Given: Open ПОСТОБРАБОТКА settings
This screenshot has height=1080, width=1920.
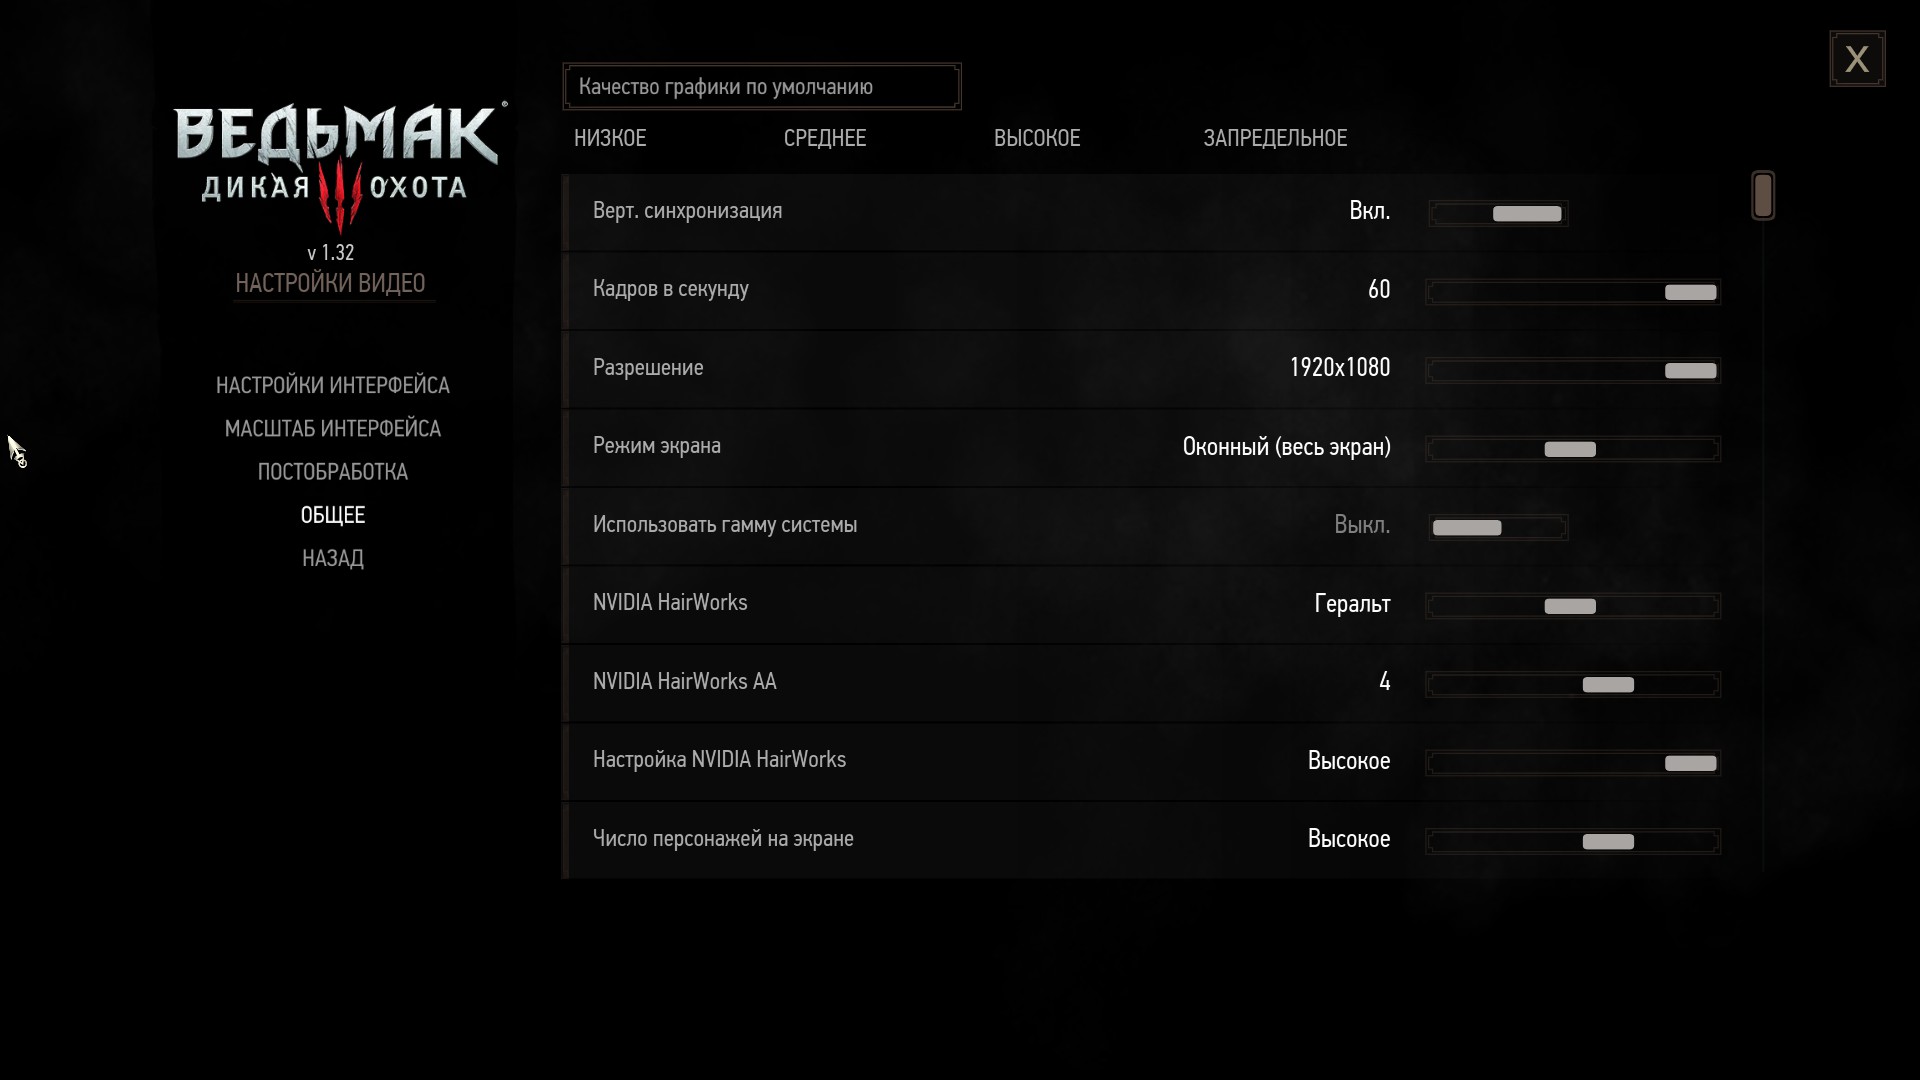Looking at the screenshot, I should (333, 471).
